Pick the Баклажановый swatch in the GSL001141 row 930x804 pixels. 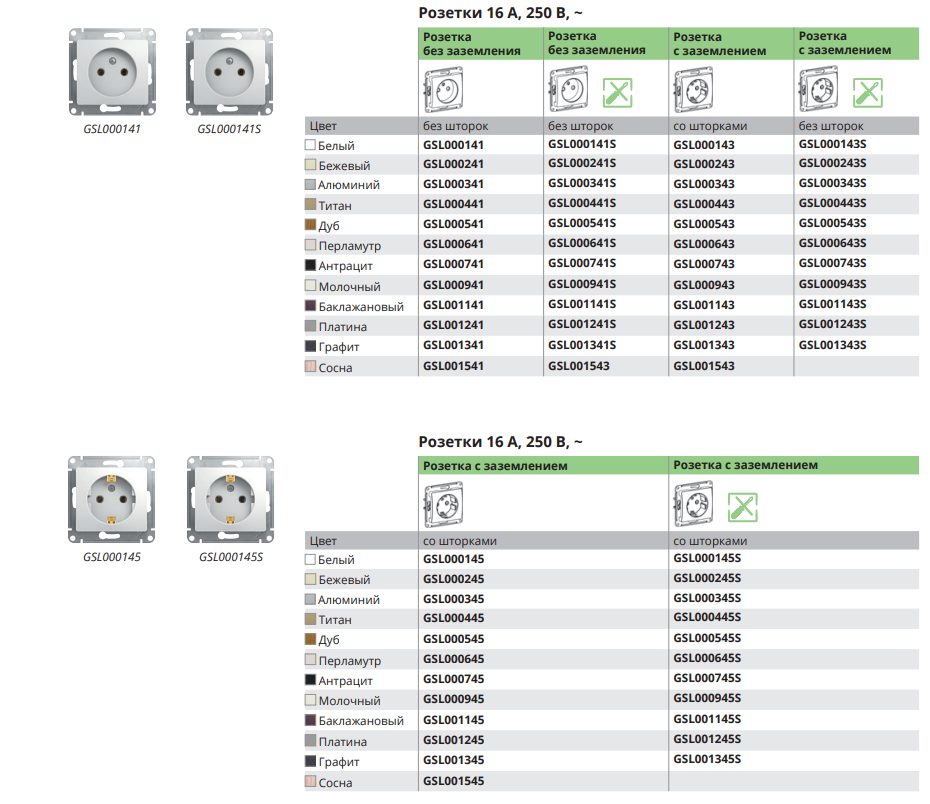coord(310,305)
